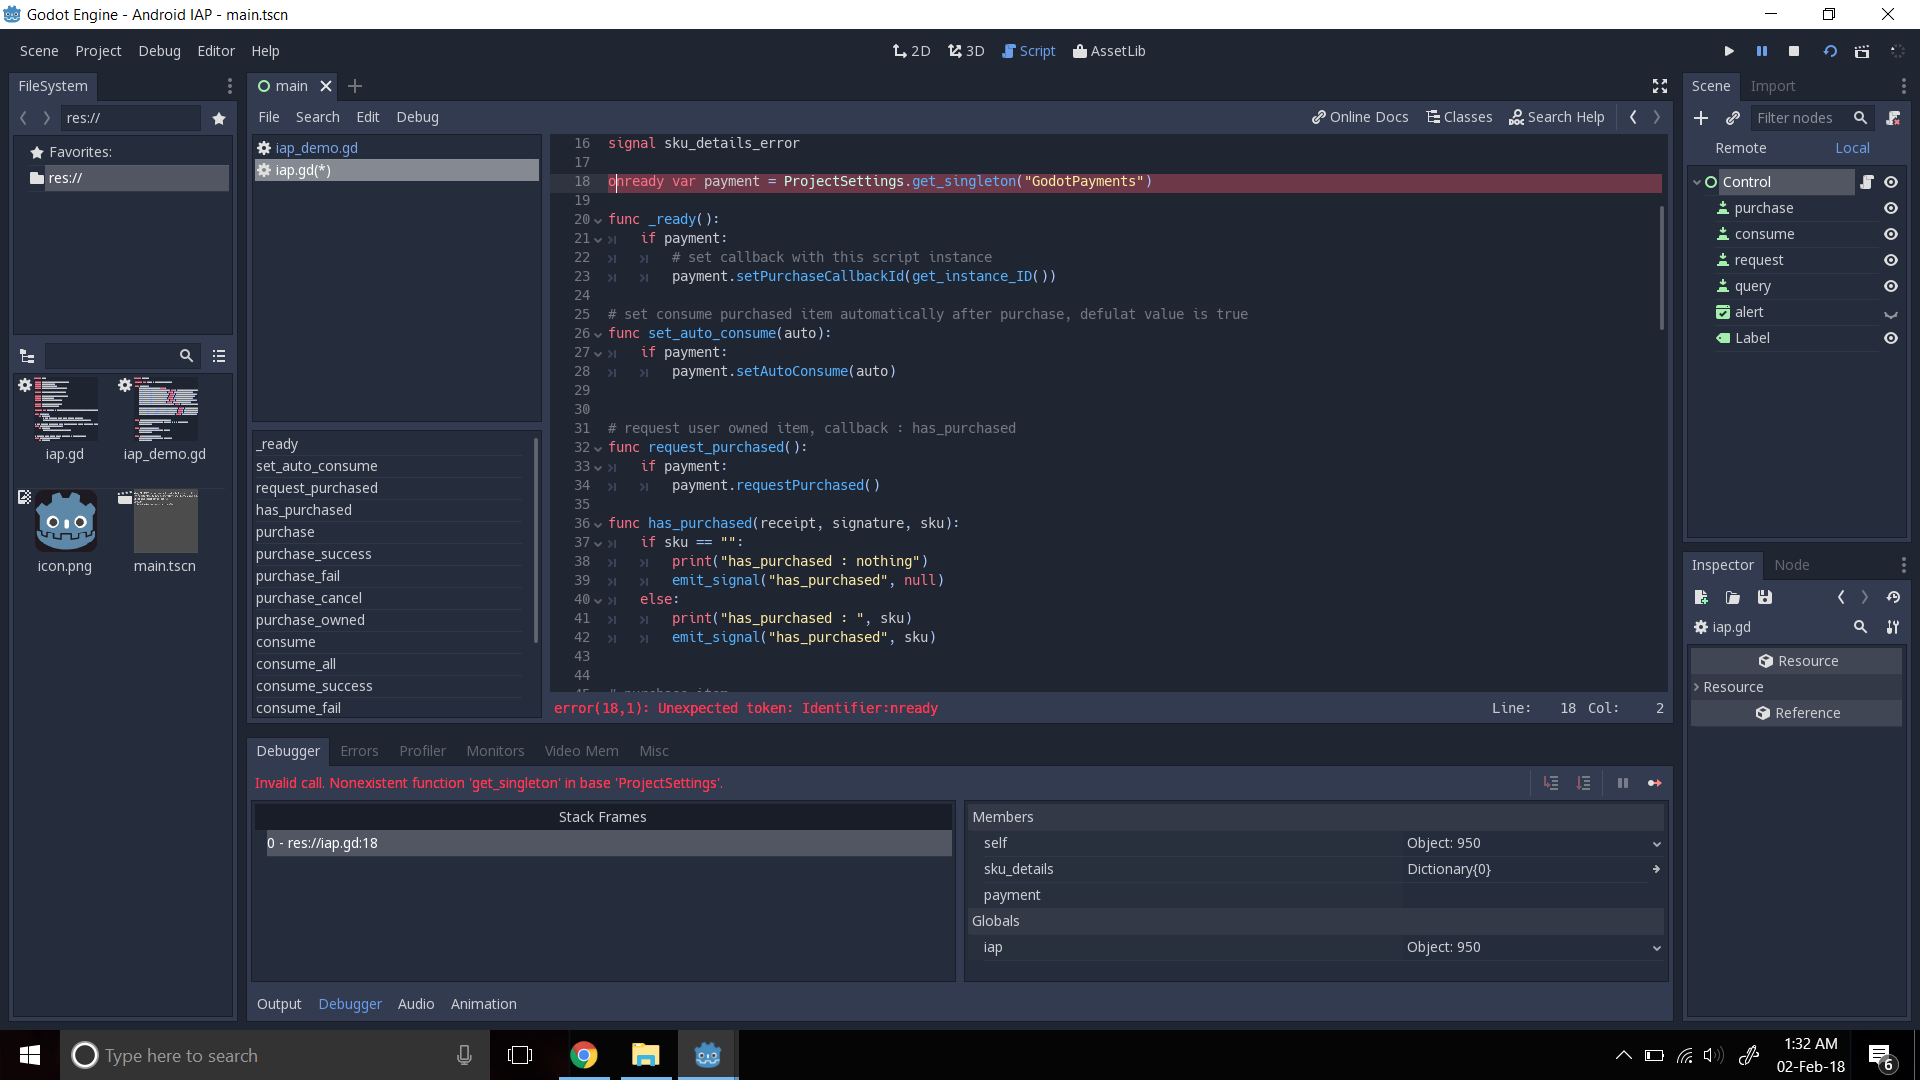
Task: Open the self Object dropdown in Members
Action: click(x=1657, y=843)
